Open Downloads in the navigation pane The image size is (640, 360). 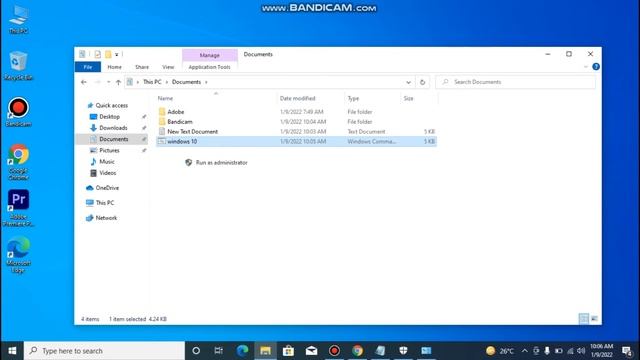click(x=113, y=128)
